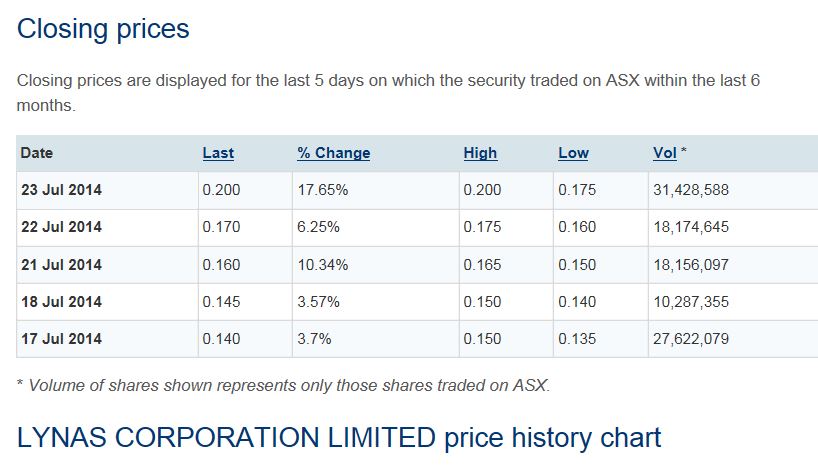818x471 pixels.
Task: Select the 18 Jul 2014 date cell
Action: pos(61,302)
